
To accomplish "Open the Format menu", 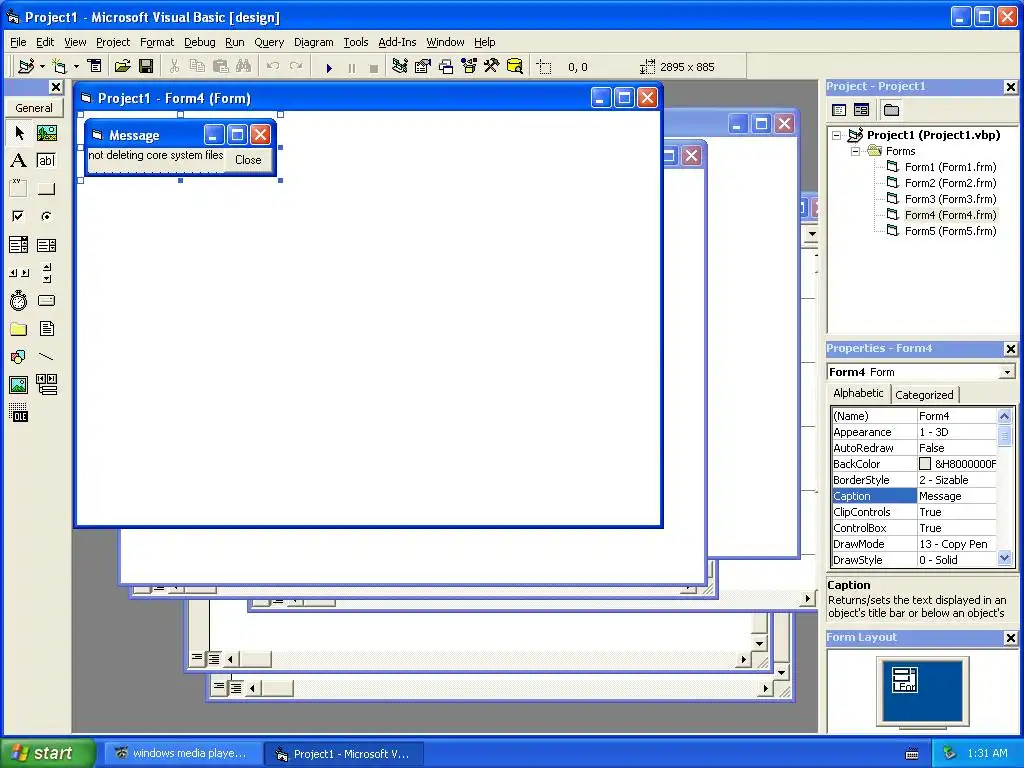I will click(157, 42).
